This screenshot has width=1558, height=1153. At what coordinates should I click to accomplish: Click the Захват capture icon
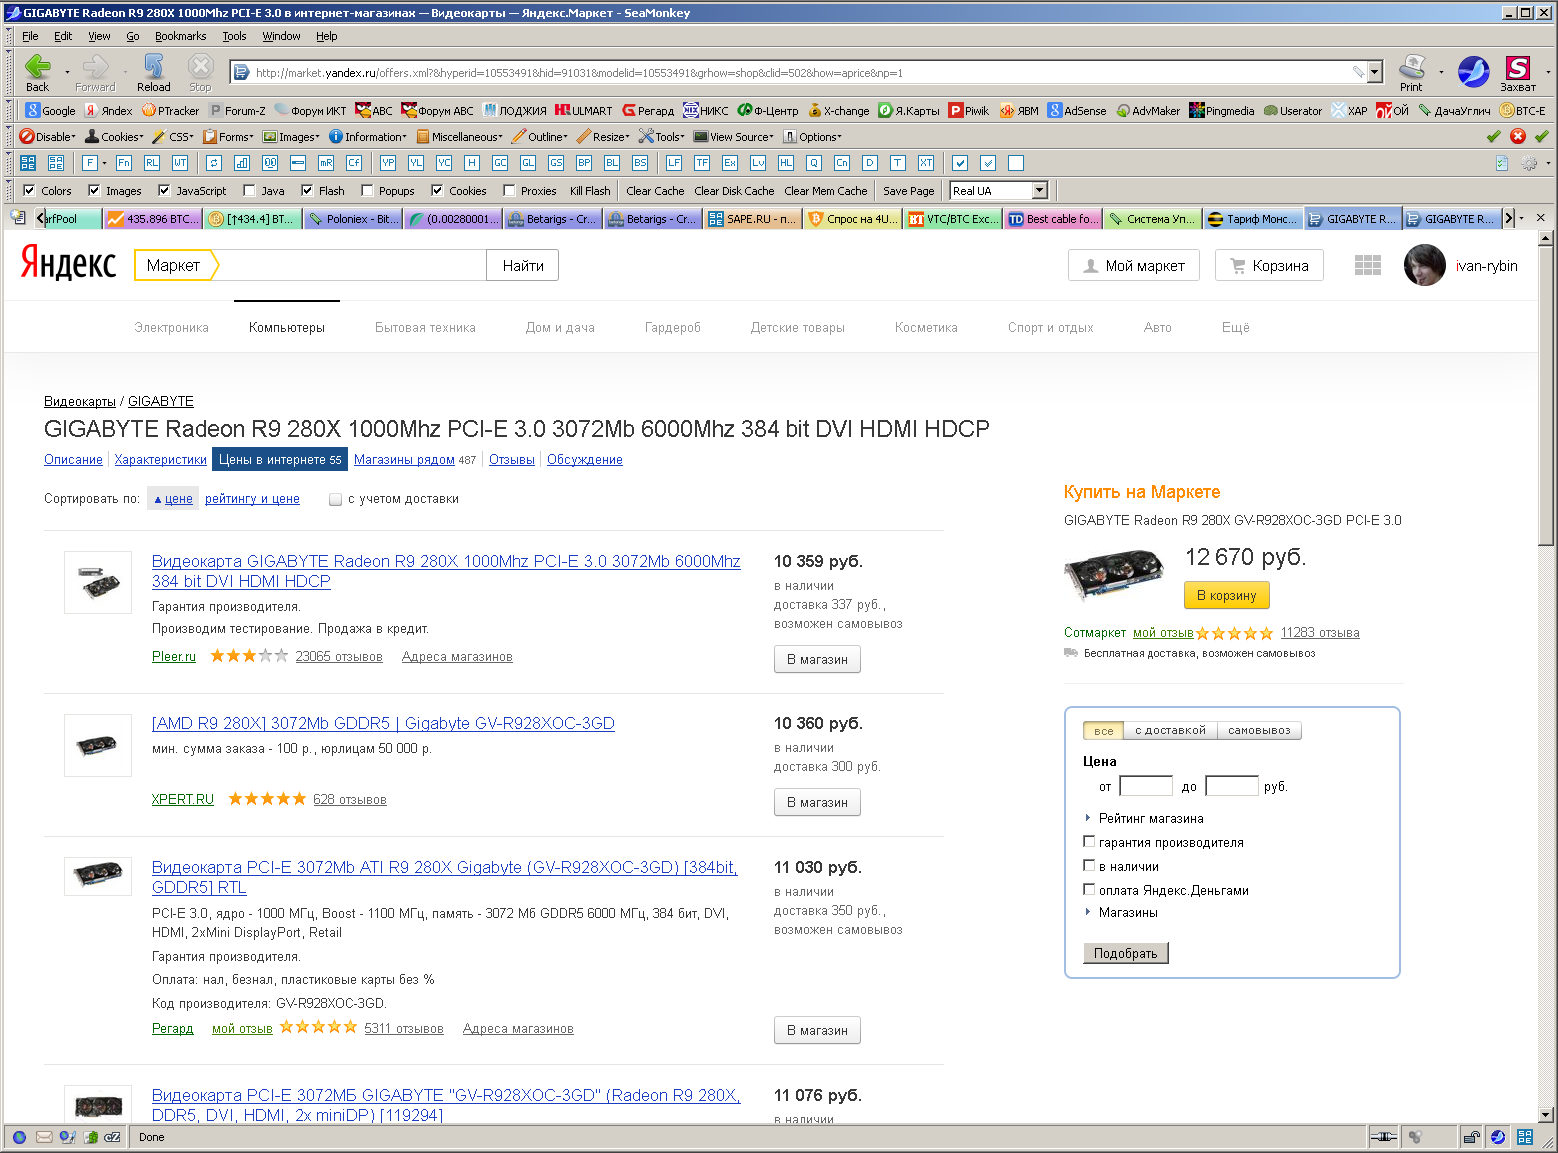pos(1518,67)
